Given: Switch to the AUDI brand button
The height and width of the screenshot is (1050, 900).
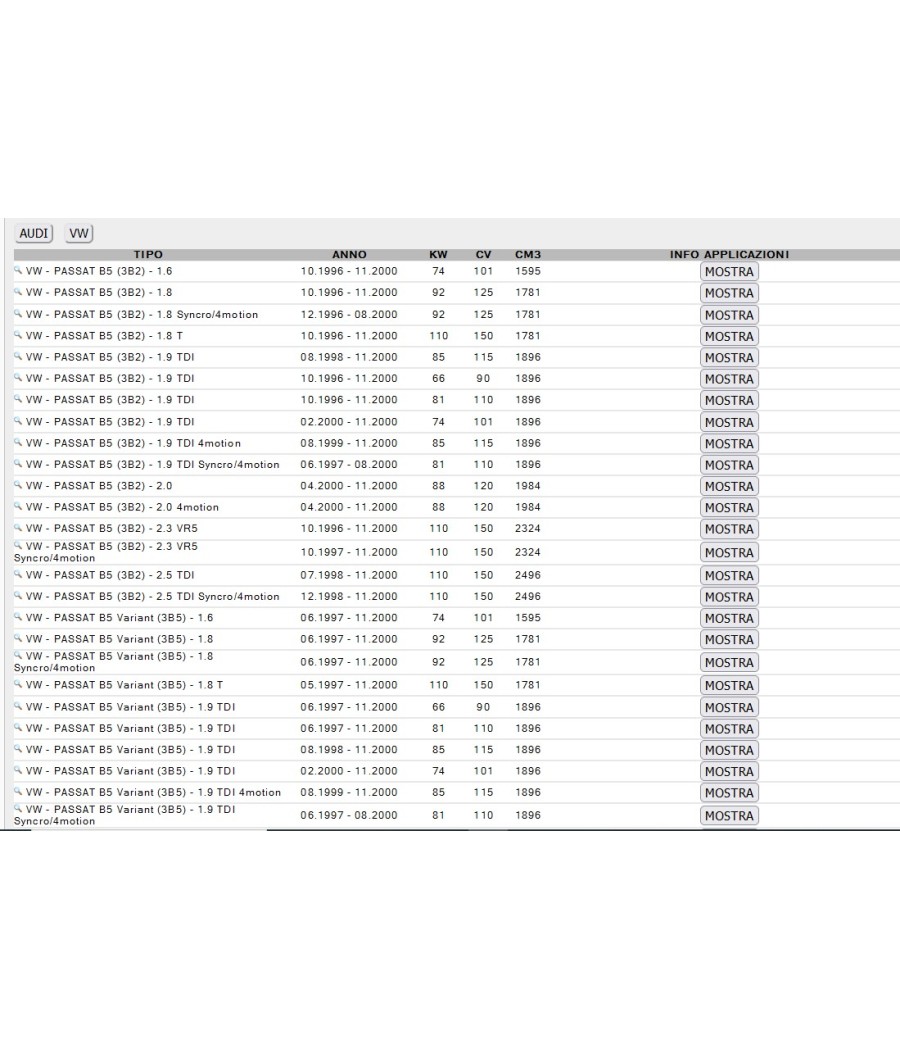Looking at the screenshot, I should [x=33, y=234].
